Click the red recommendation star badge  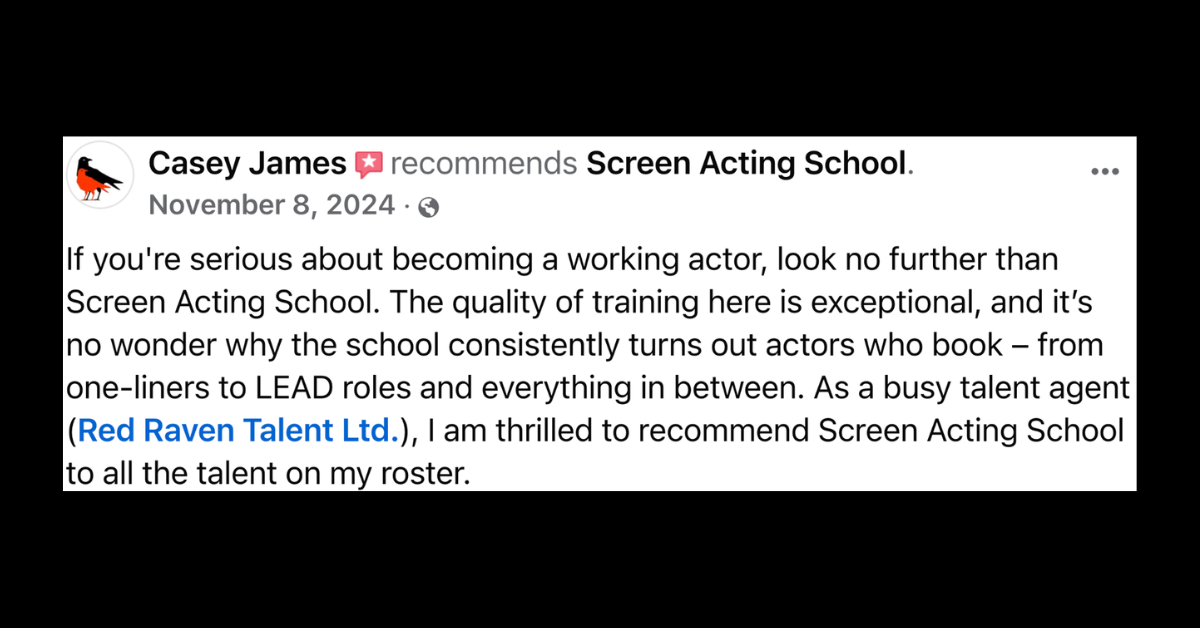click(x=369, y=164)
